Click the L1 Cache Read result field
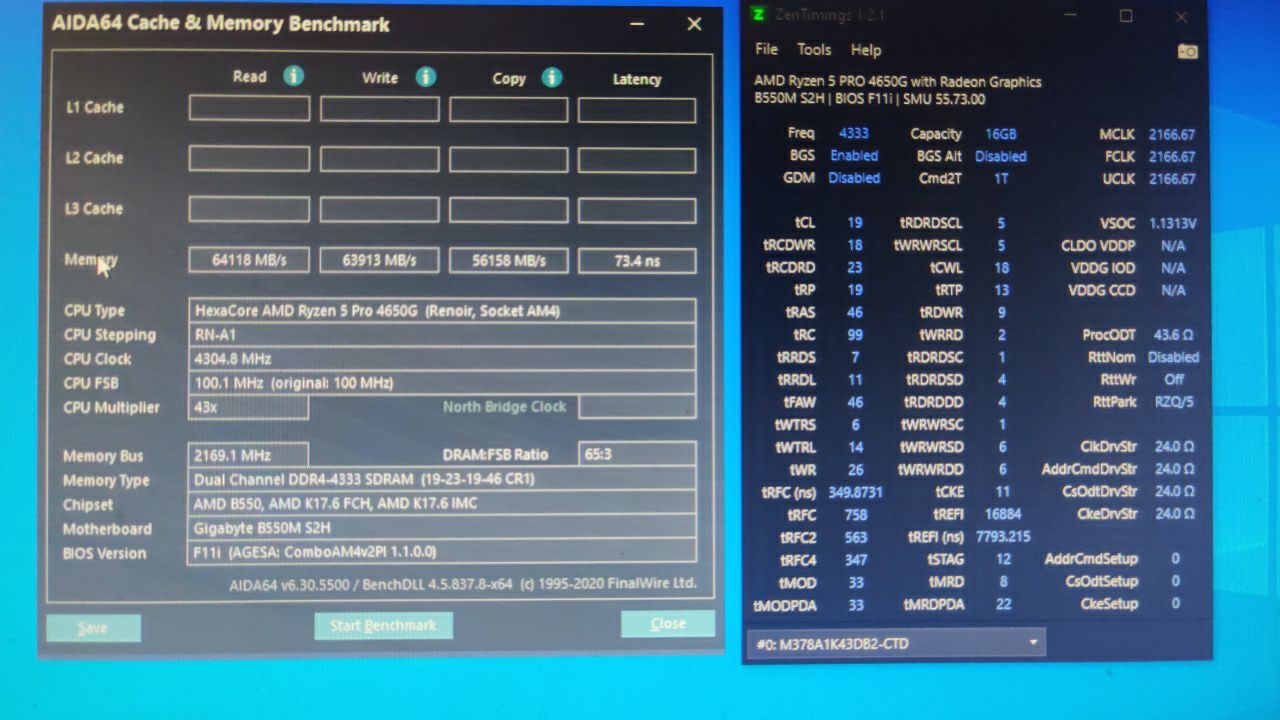The height and width of the screenshot is (720, 1280). (x=249, y=108)
